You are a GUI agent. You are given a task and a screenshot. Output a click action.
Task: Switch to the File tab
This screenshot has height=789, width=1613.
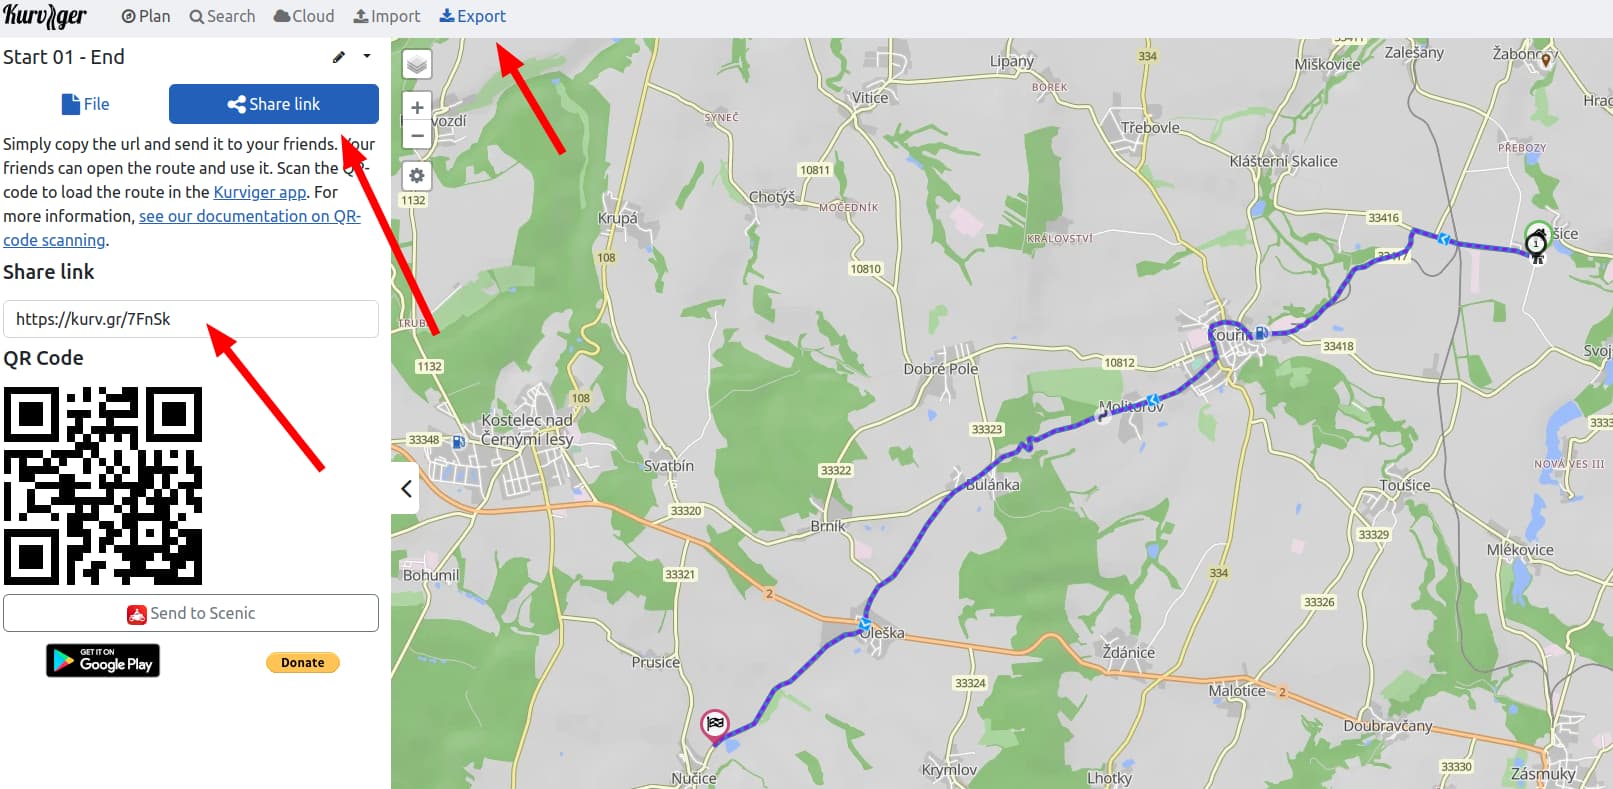(x=85, y=104)
